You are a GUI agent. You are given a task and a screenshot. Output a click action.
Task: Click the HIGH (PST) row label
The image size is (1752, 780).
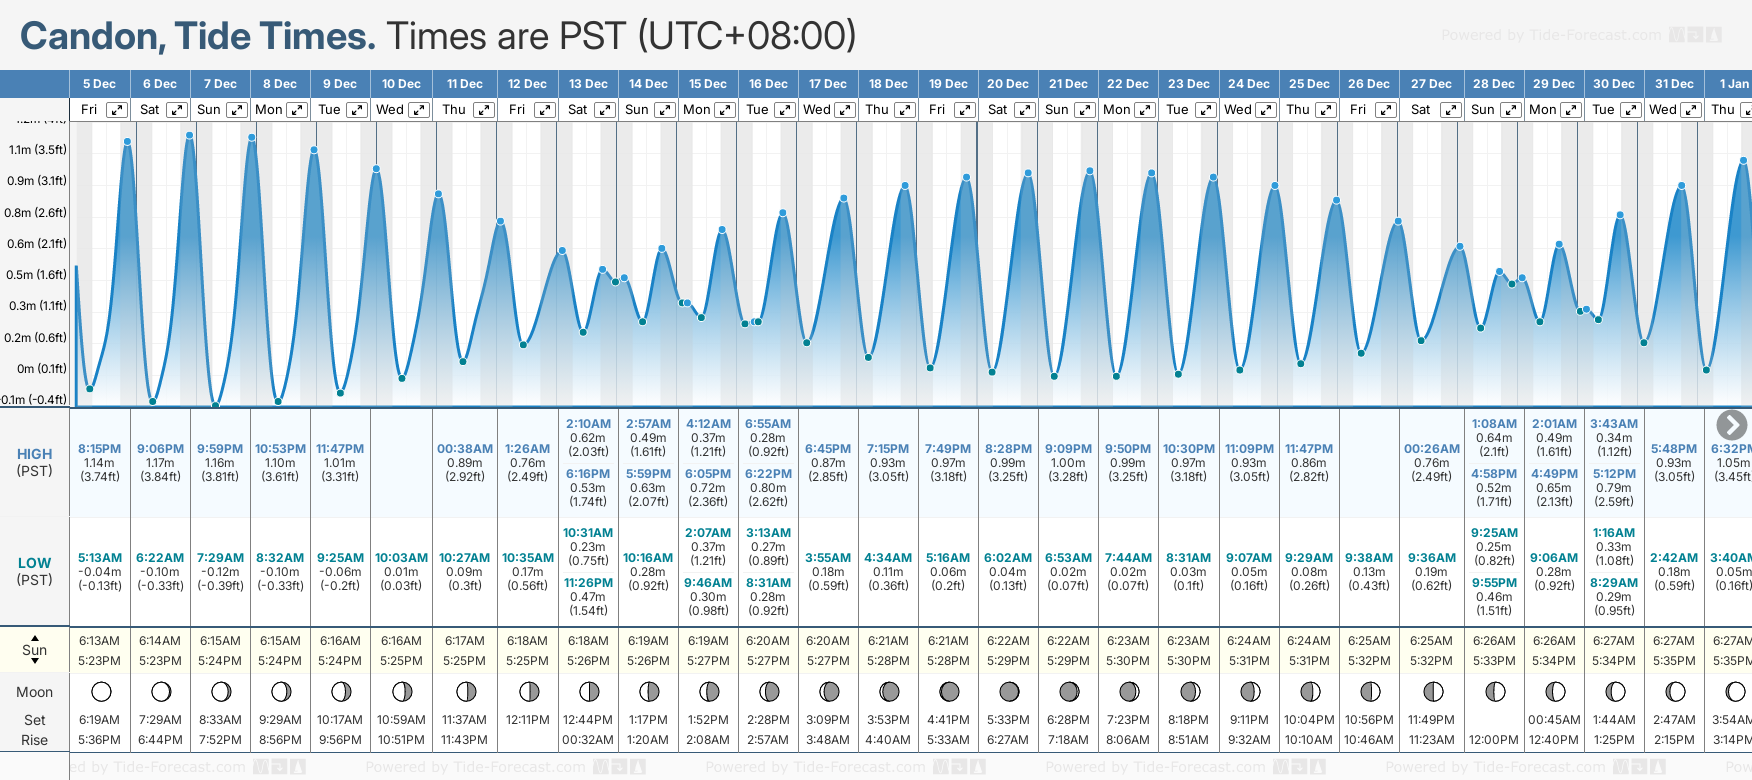[34, 462]
